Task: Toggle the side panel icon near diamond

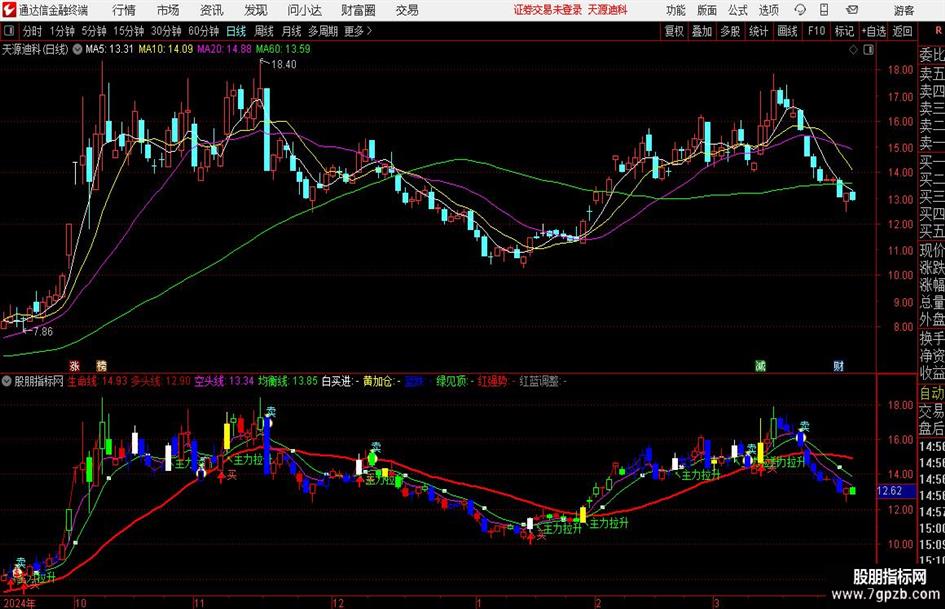Action: pos(868,50)
